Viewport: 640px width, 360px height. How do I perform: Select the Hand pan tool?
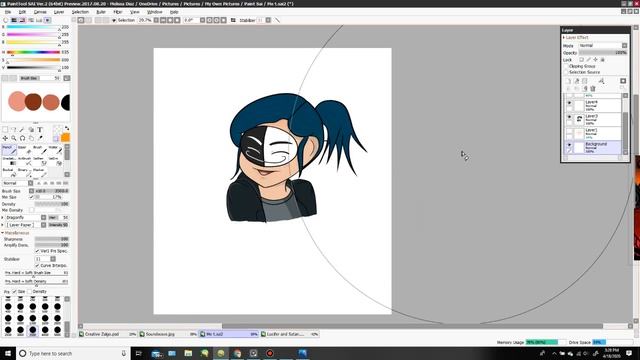coord(31,138)
